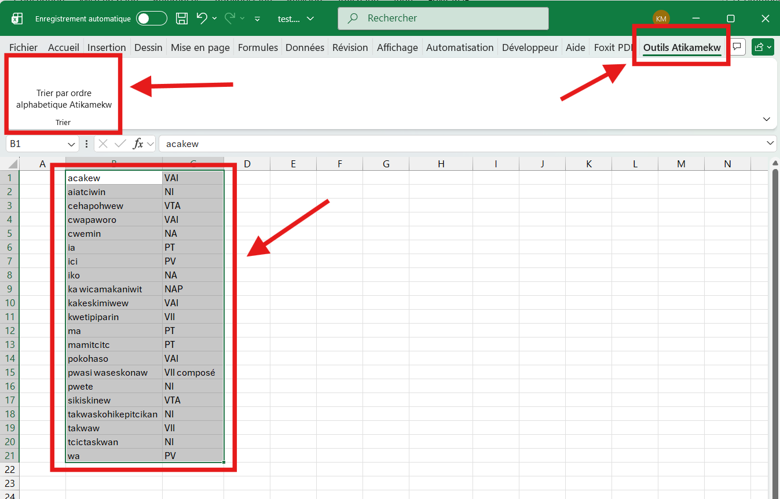The image size is (780, 499).
Task: Select the VII composé cell
Action: tap(193, 373)
